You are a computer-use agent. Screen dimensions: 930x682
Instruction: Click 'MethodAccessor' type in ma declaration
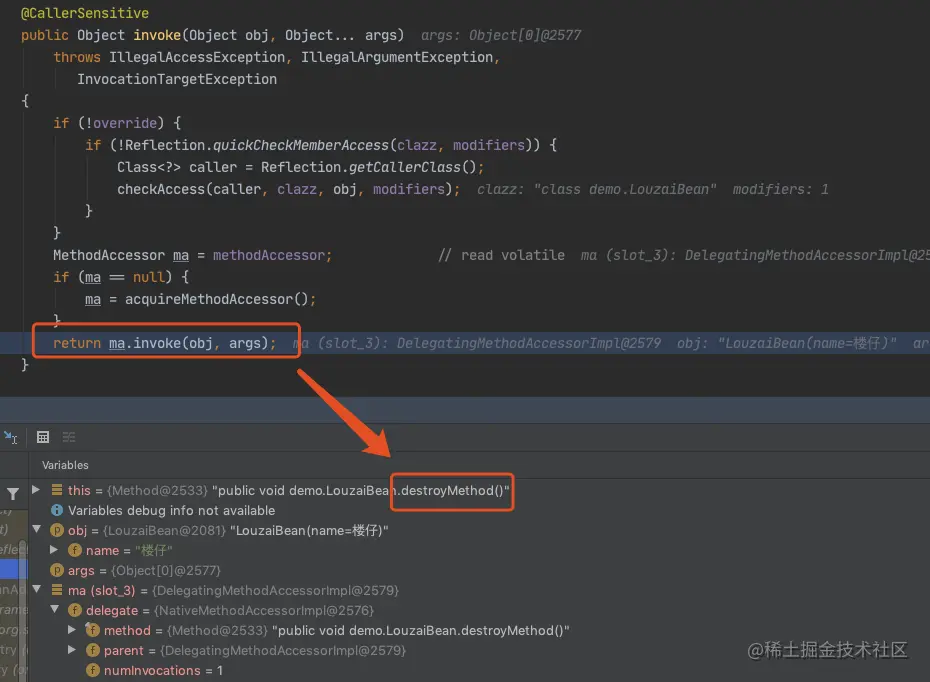coord(109,255)
